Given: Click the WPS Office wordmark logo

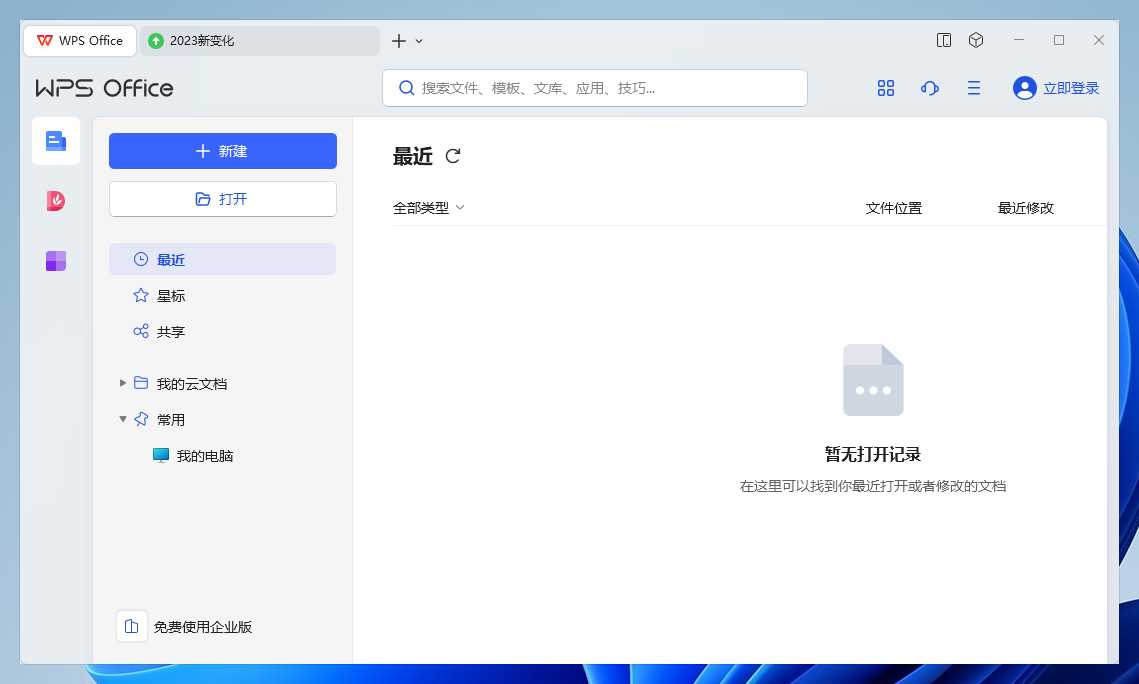Looking at the screenshot, I should click(x=105, y=88).
